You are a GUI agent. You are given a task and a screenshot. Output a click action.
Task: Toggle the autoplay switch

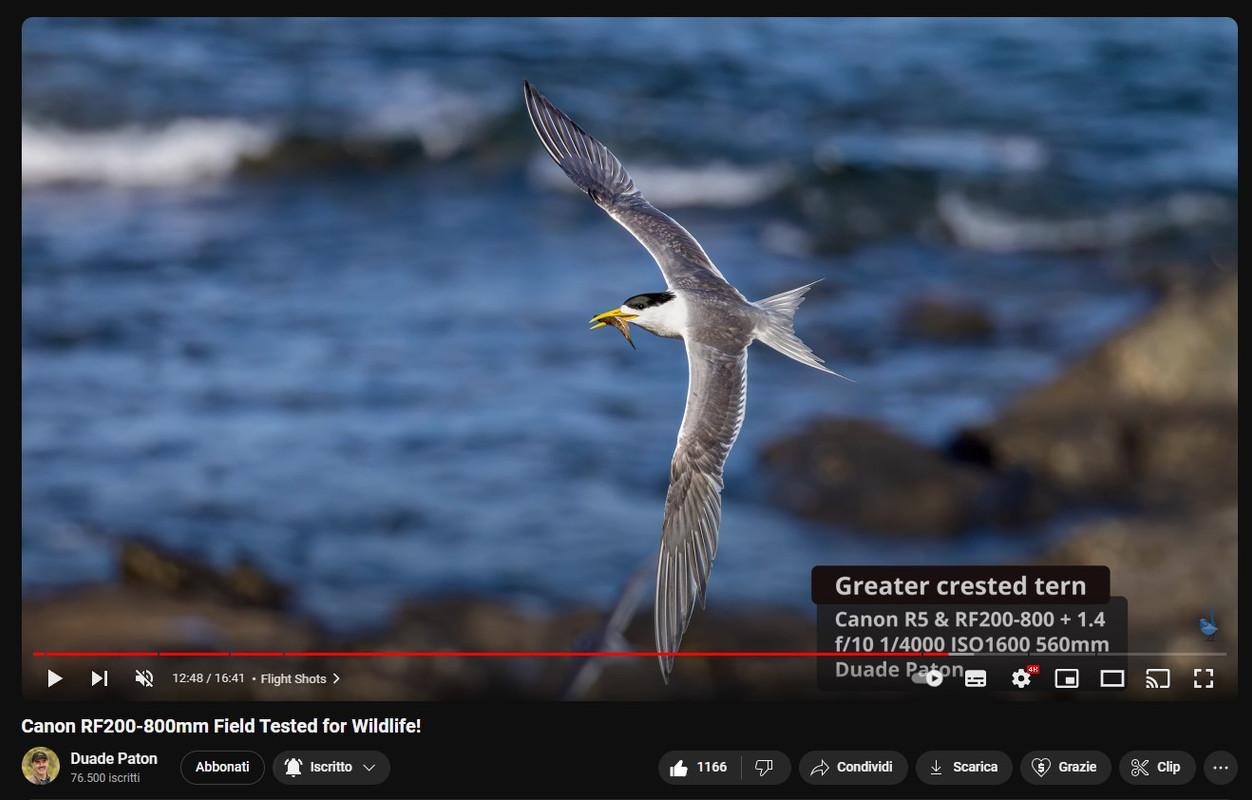coord(928,678)
